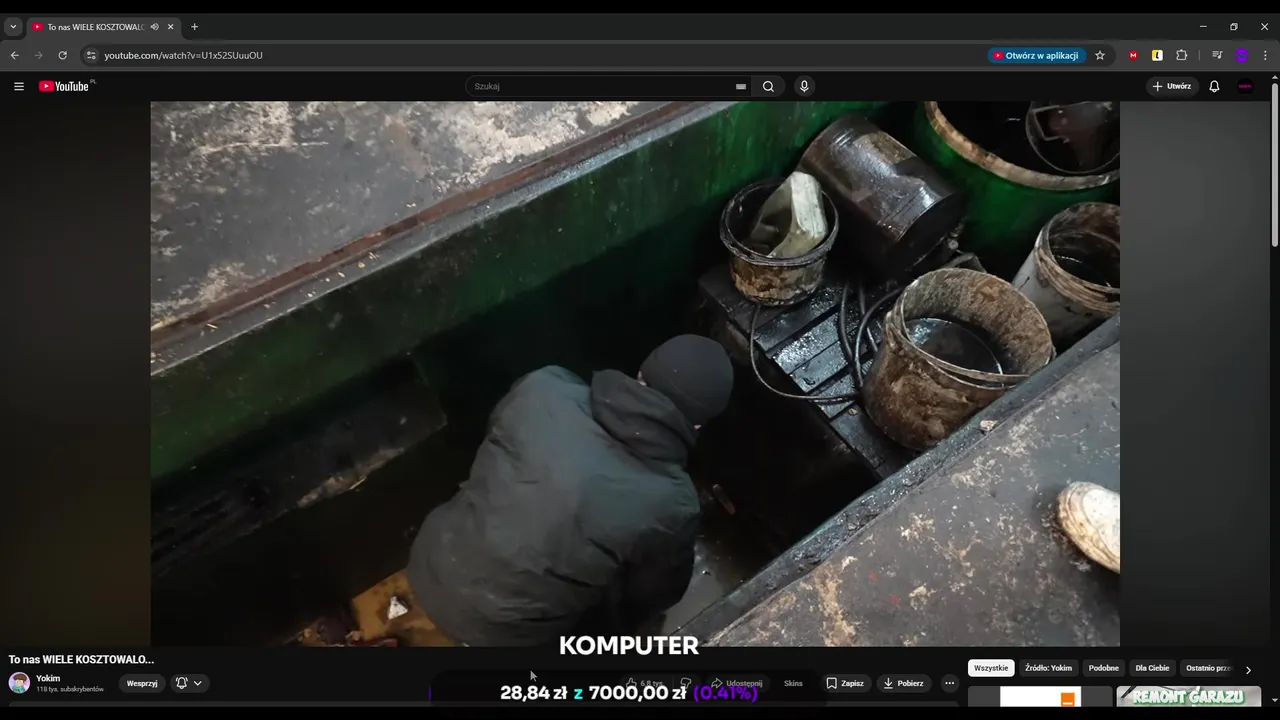This screenshot has width=1280, height=720.
Task: Select the Podobne filter chip
Action: tap(1104, 668)
